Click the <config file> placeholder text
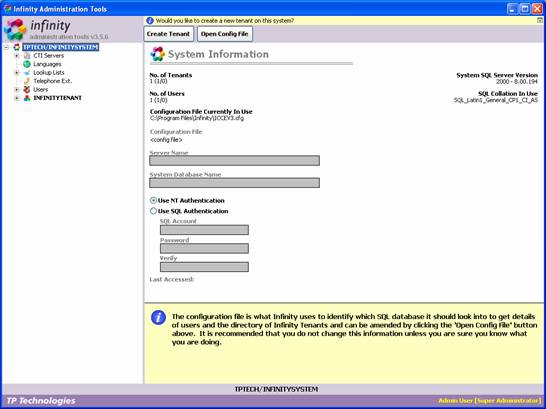Image resolution: width=546 pixels, height=409 pixels. (x=166, y=140)
